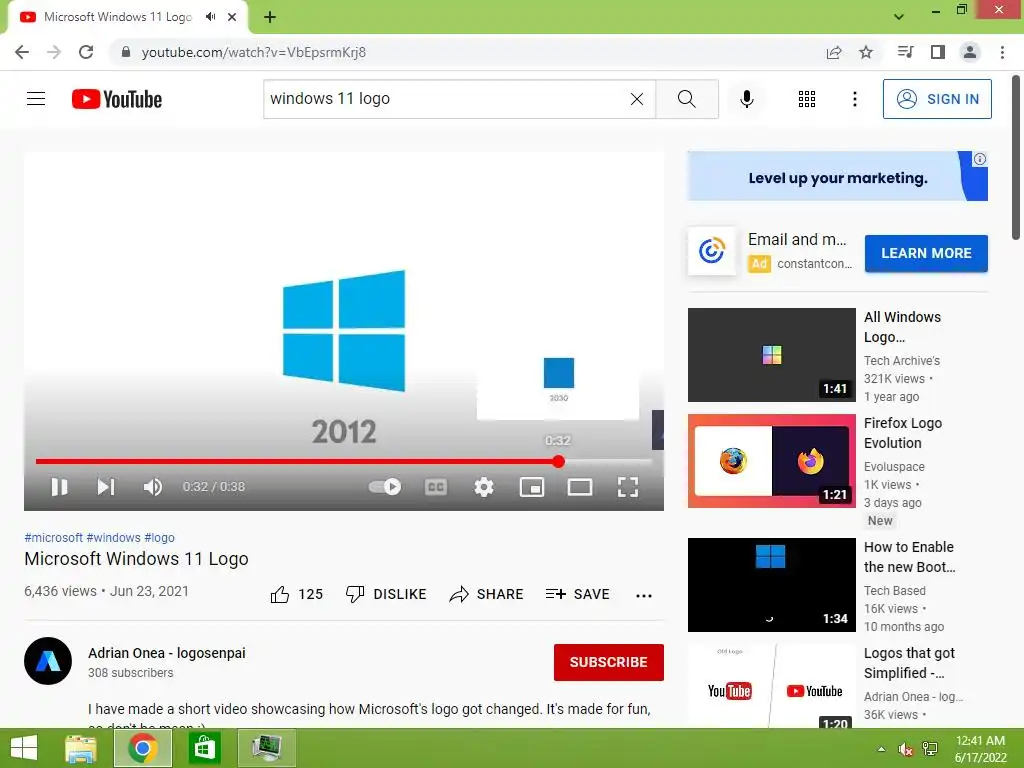This screenshot has height=768, width=1024.
Task: Open the 'Level up your marketing' banner
Action: click(837, 176)
